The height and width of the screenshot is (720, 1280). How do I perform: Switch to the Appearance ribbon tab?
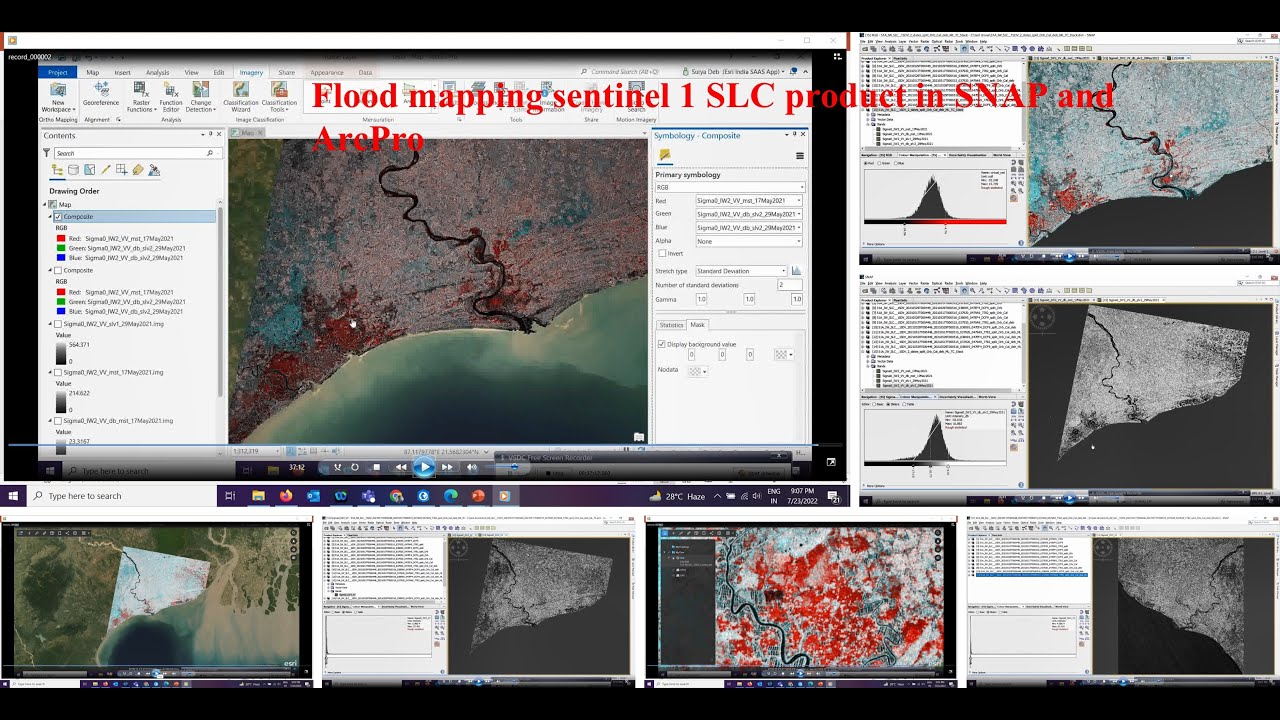[327, 72]
